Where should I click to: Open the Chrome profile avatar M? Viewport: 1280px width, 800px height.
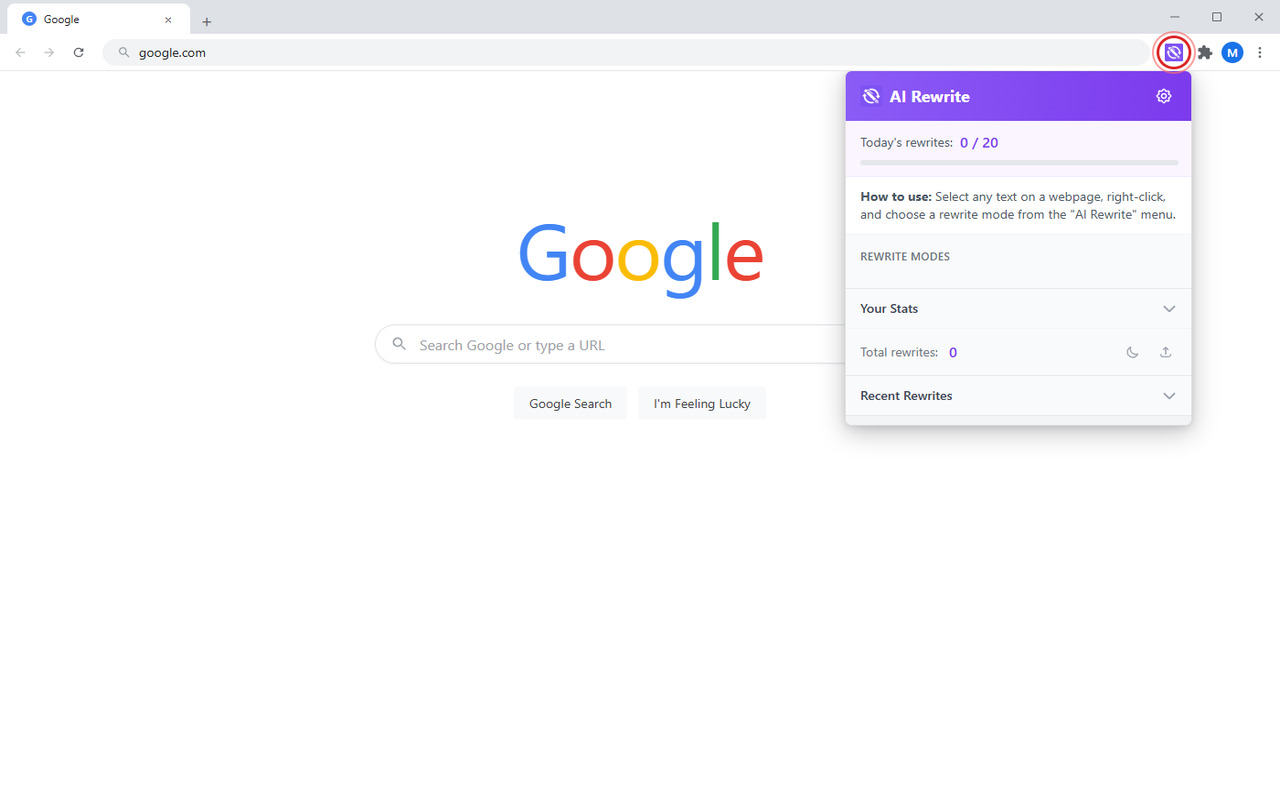(x=1232, y=52)
